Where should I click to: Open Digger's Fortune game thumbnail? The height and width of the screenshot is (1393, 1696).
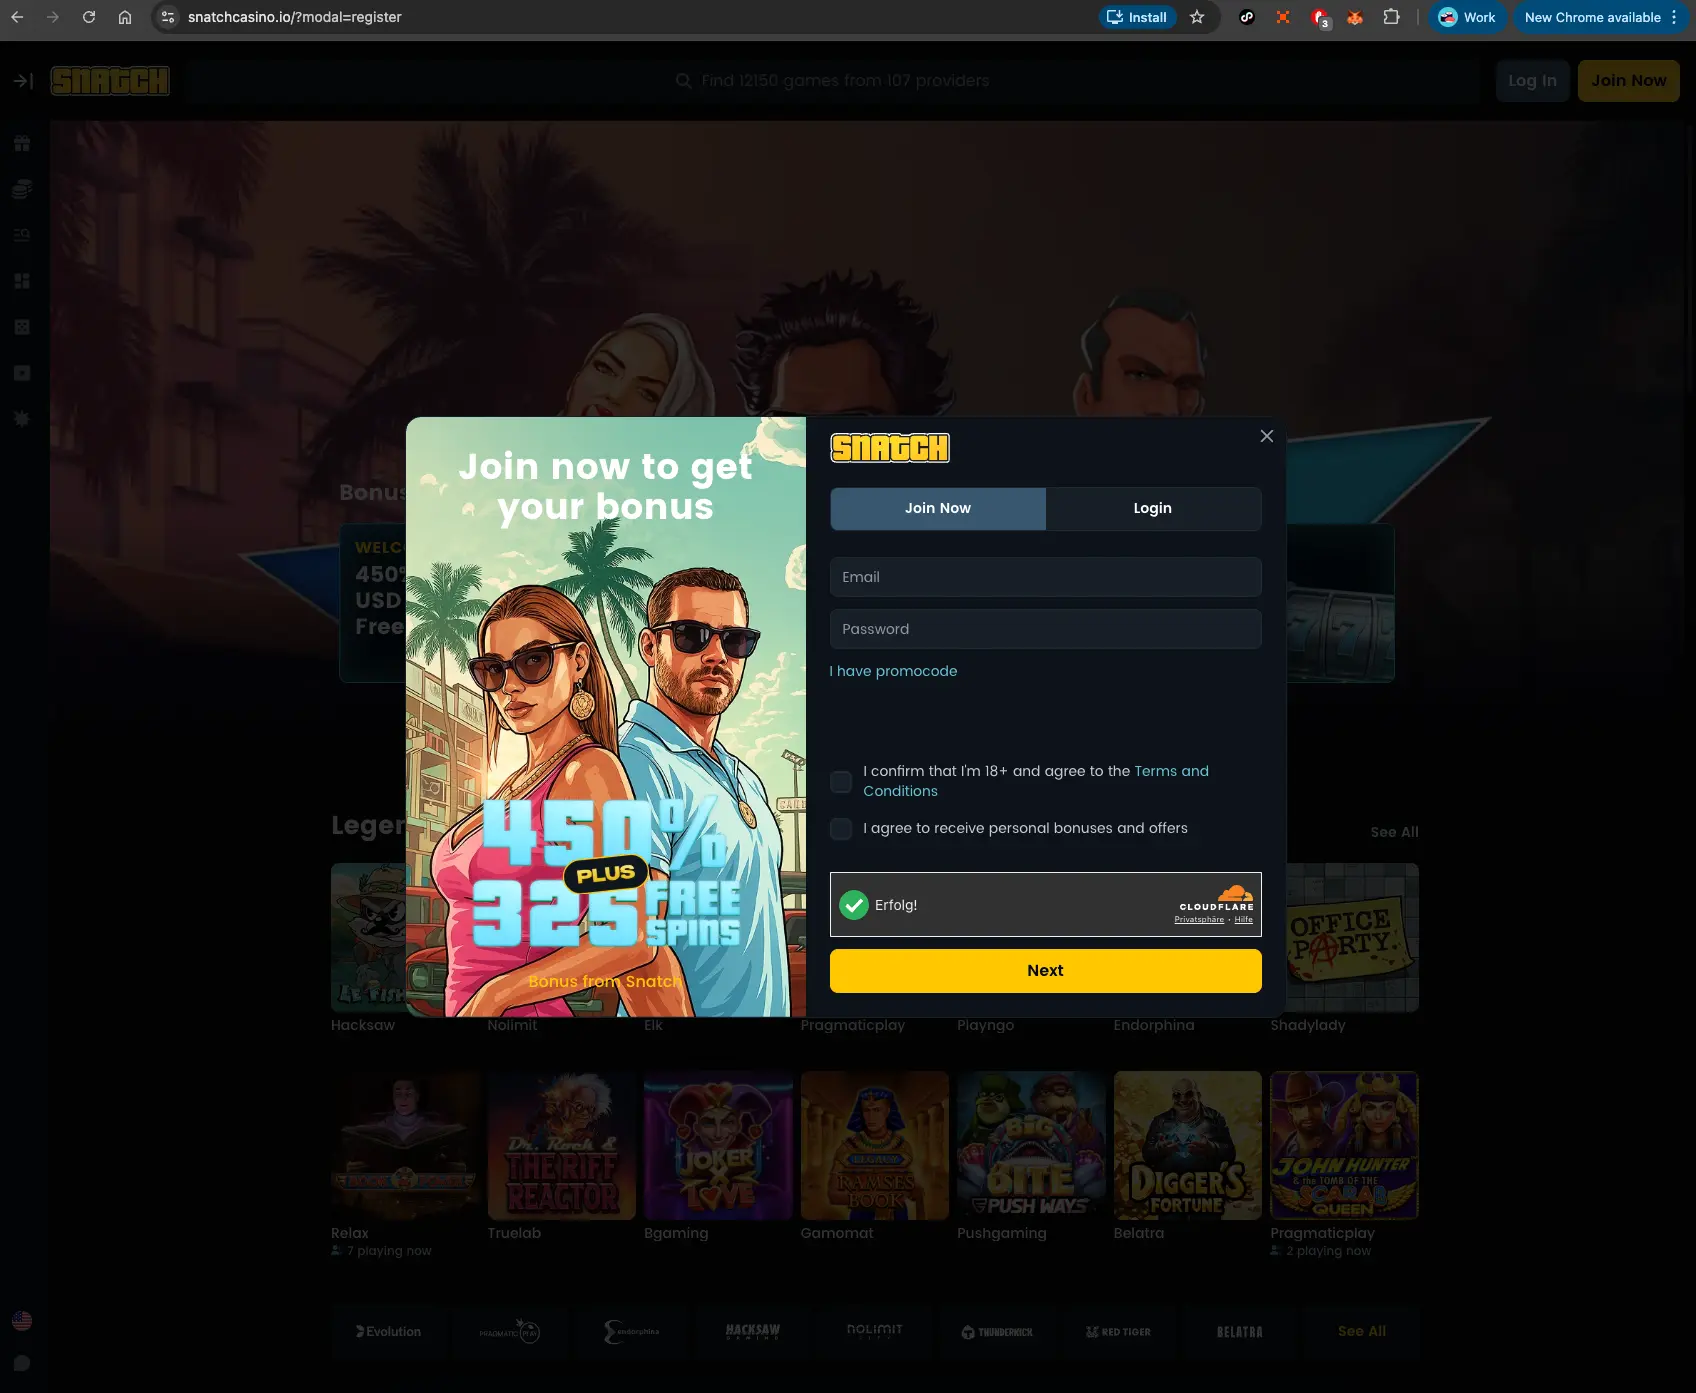point(1188,1145)
